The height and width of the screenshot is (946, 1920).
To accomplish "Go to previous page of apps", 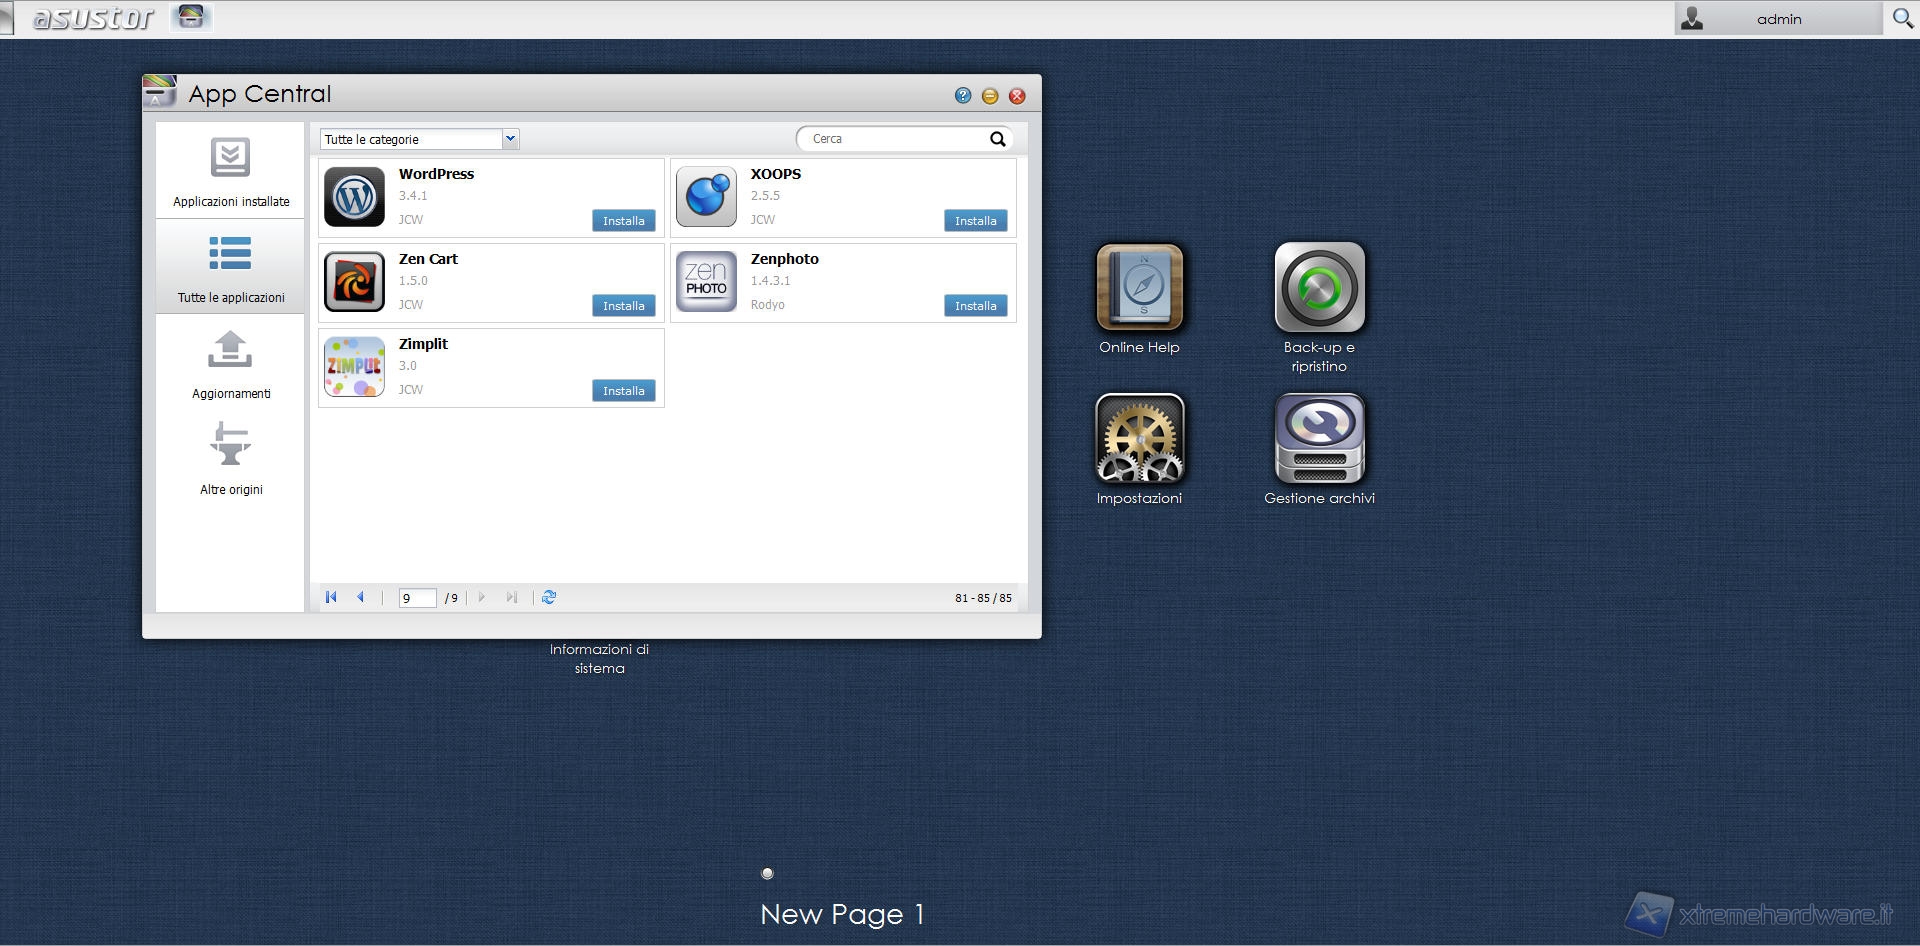I will [361, 597].
